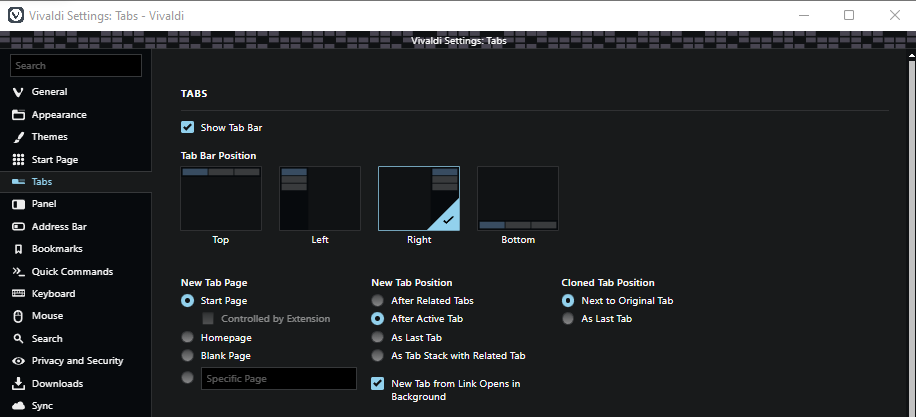Click the Keyboard settings icon

[x=19, y=293]
